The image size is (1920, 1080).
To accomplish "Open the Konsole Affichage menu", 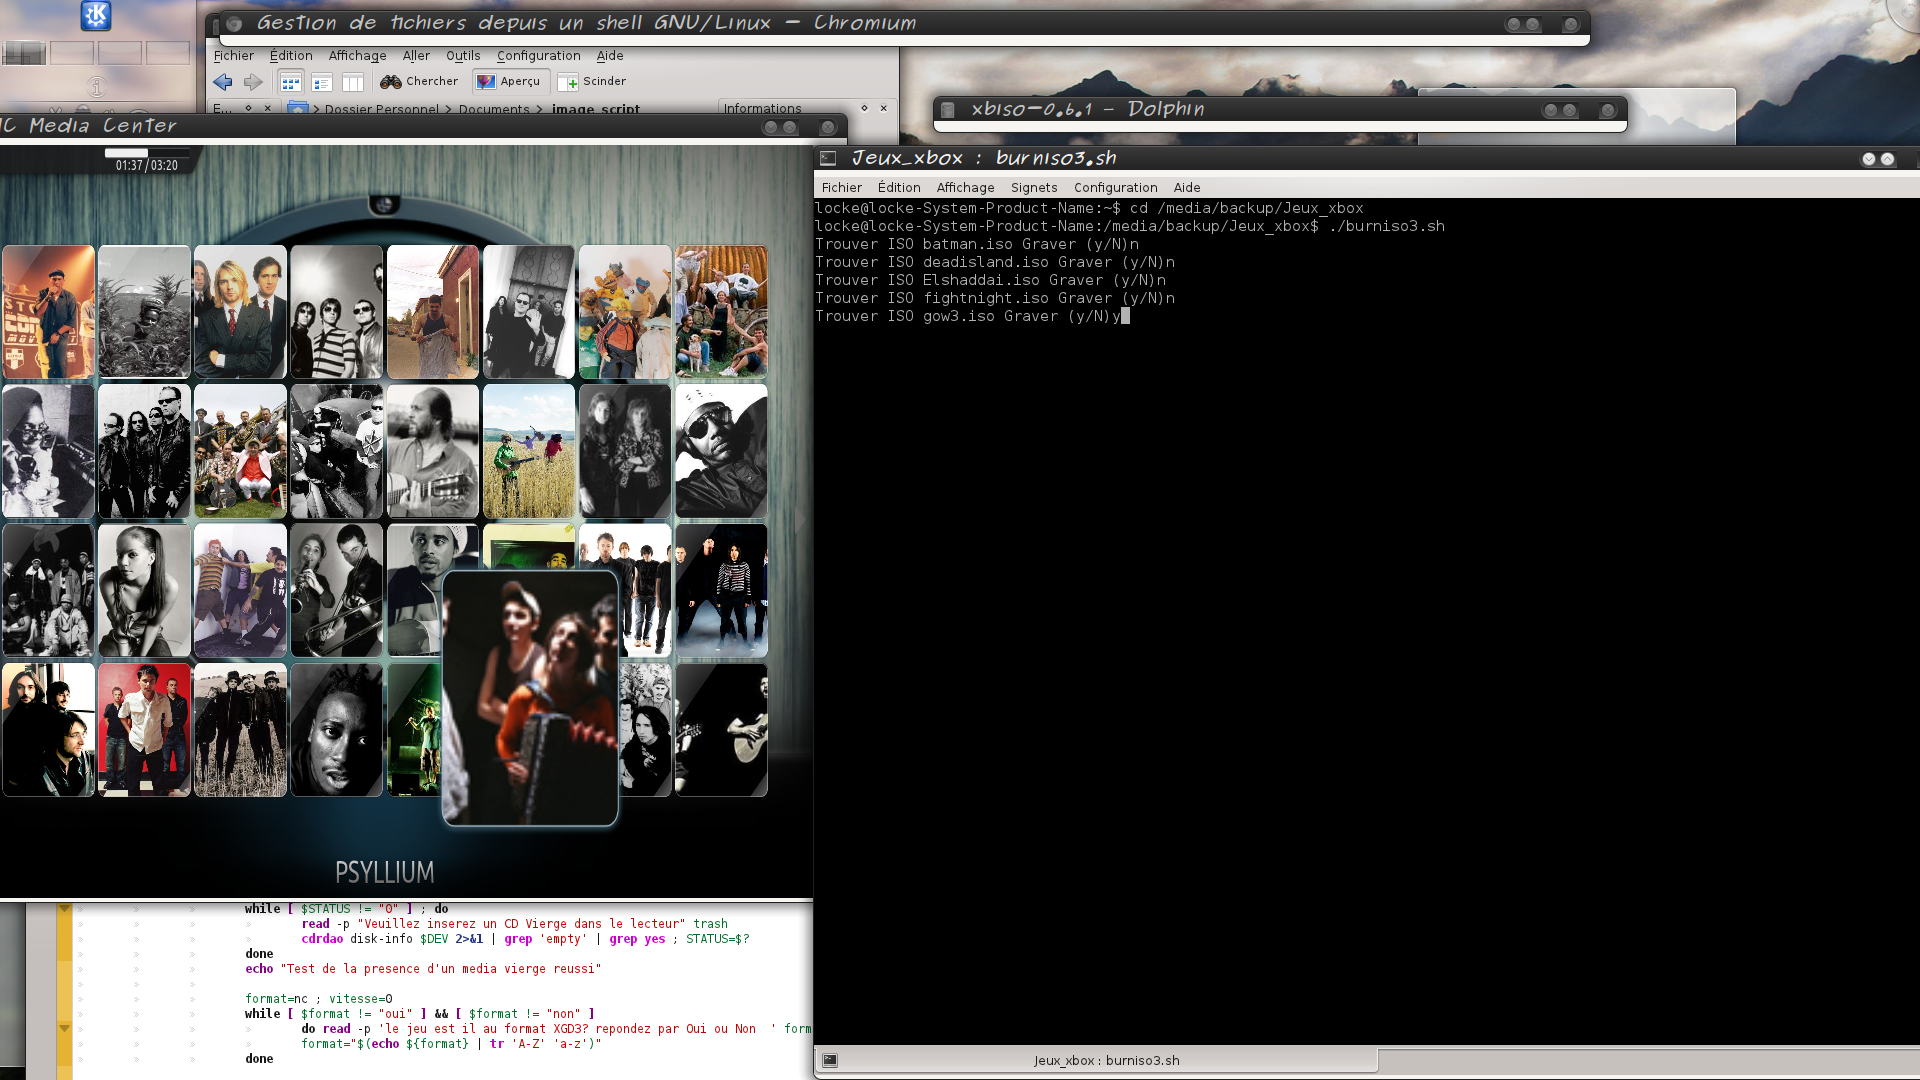I will [x=965, y=187].
